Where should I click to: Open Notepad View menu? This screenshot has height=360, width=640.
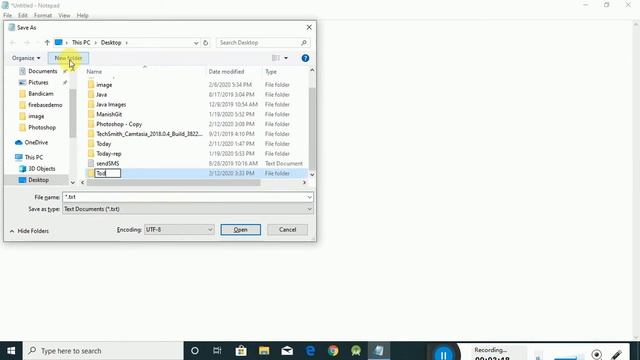pos(64,15)
